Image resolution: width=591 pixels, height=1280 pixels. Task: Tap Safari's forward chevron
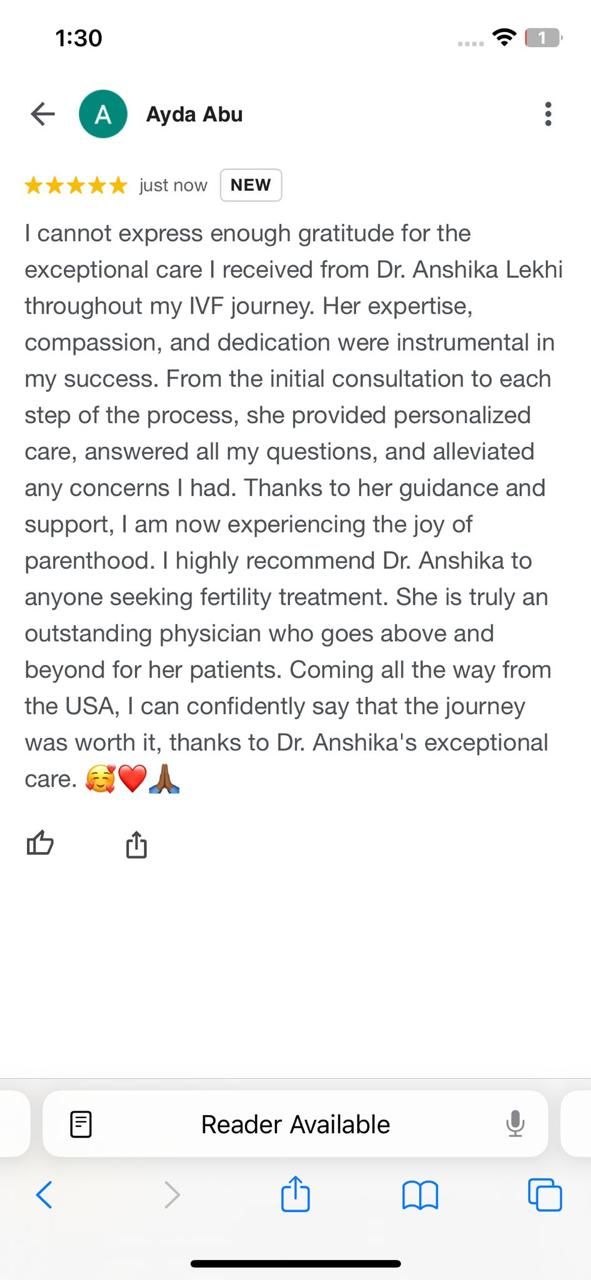(x=172, y=1194)
